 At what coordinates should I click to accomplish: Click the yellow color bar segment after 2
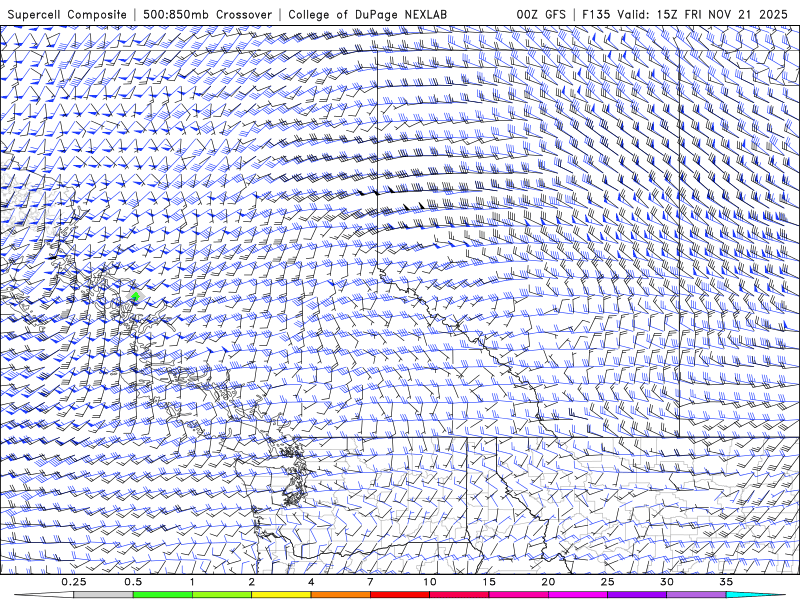click(x=281, y=595)
